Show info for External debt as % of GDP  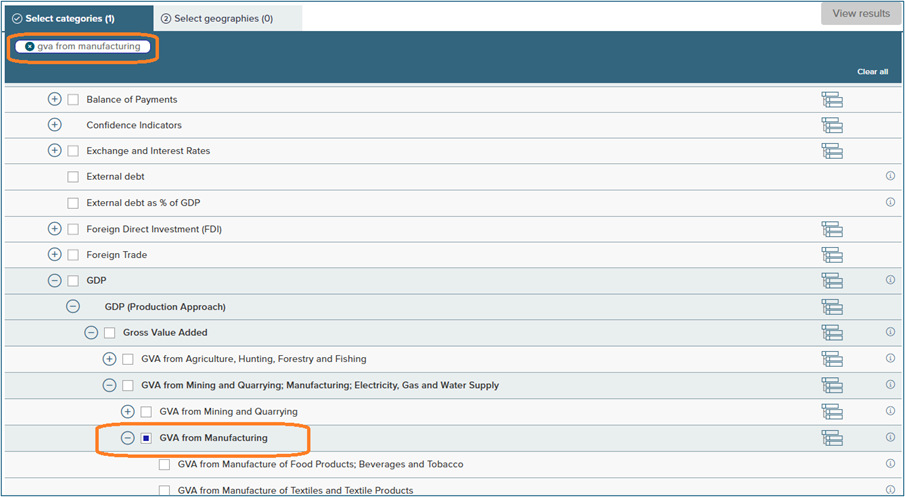[890, 202]
